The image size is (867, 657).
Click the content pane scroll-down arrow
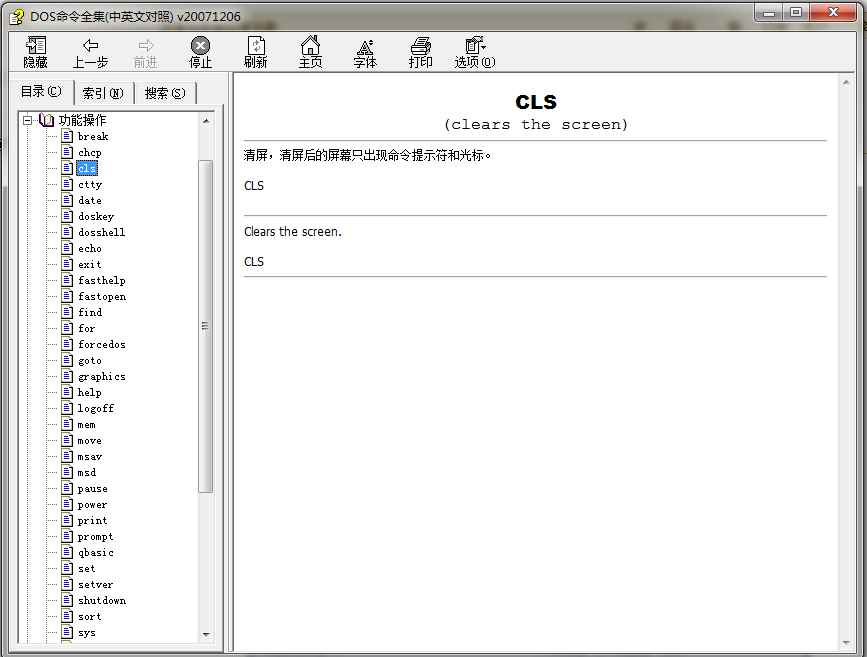[846, 643]
